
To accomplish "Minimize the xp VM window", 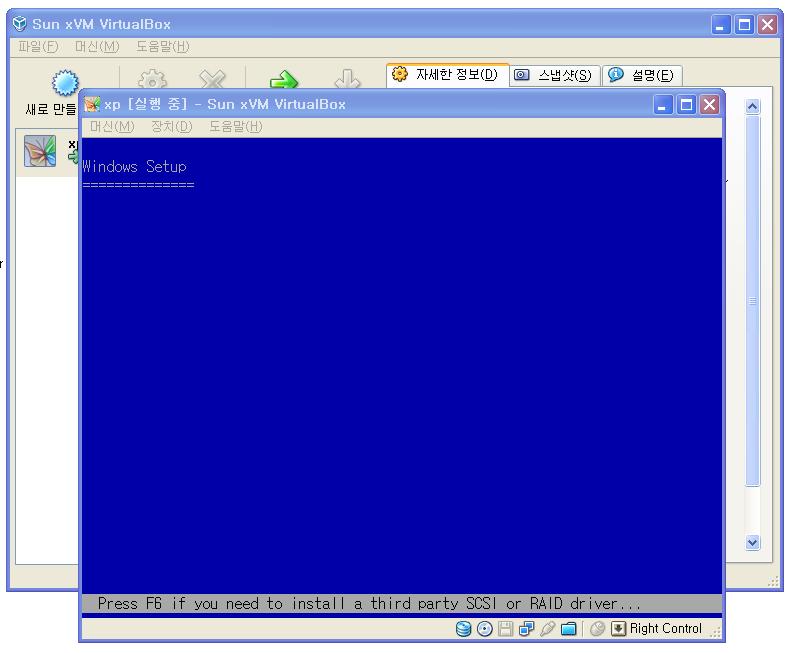I will 662,105.
